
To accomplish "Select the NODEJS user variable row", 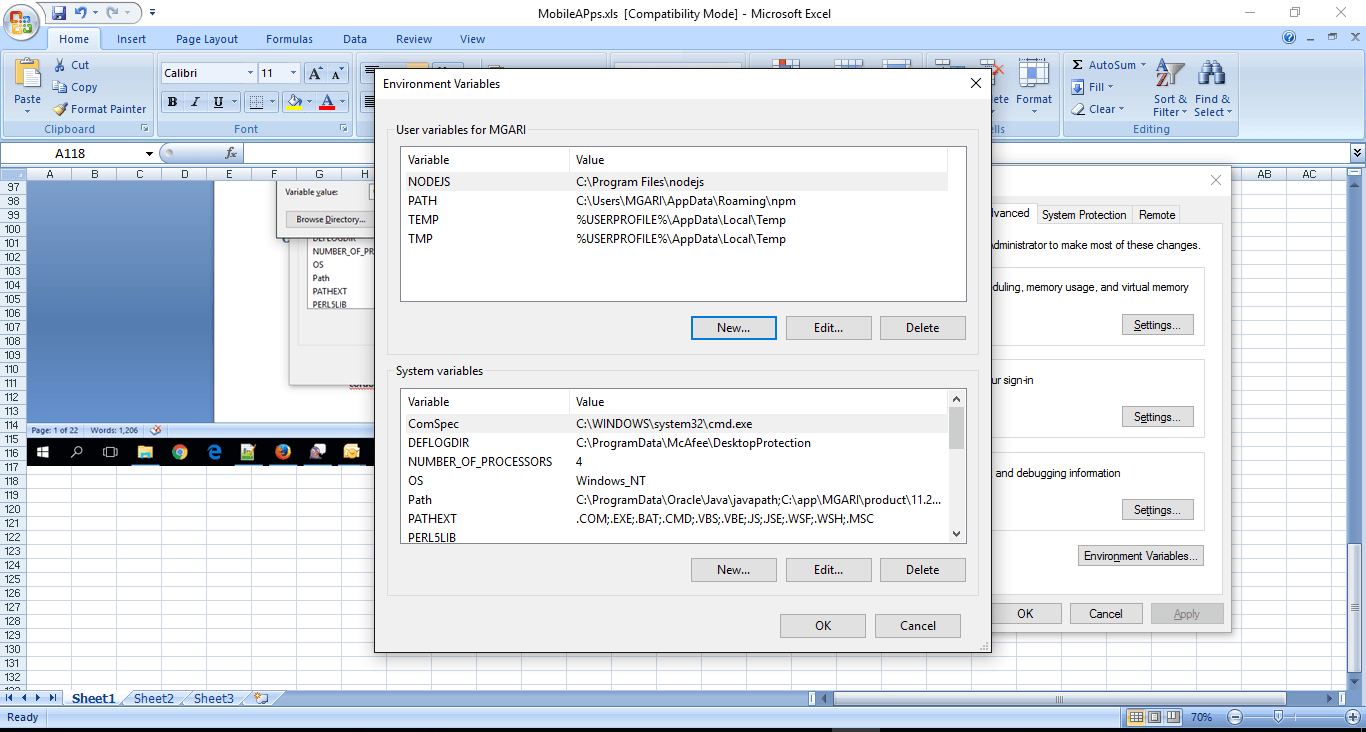I will coord(675,182).
